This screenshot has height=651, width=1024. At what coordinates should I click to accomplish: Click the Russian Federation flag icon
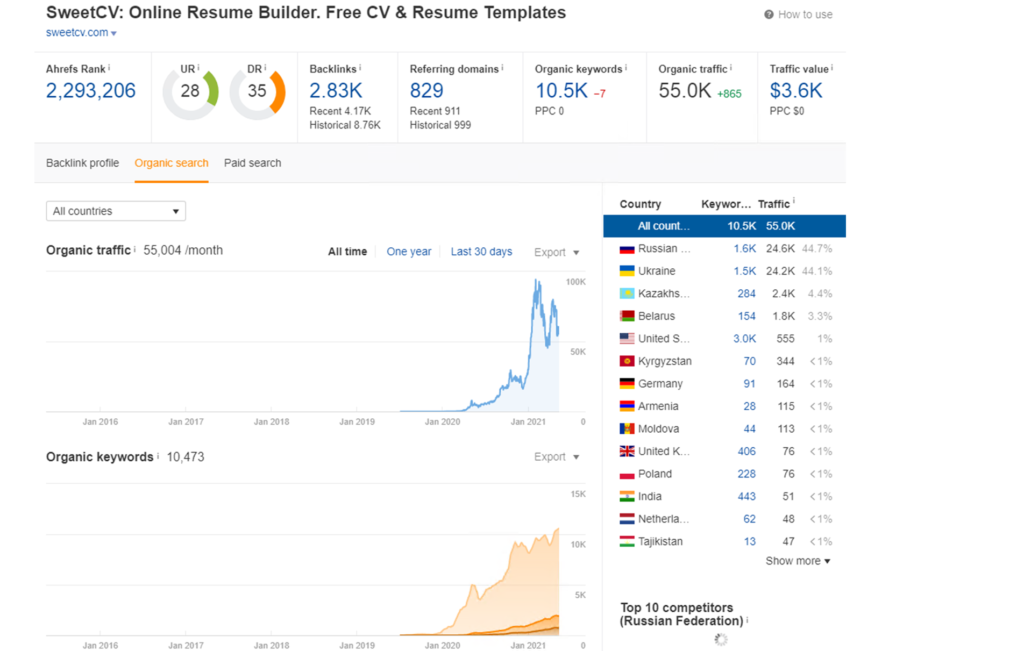tap(627, 249)
